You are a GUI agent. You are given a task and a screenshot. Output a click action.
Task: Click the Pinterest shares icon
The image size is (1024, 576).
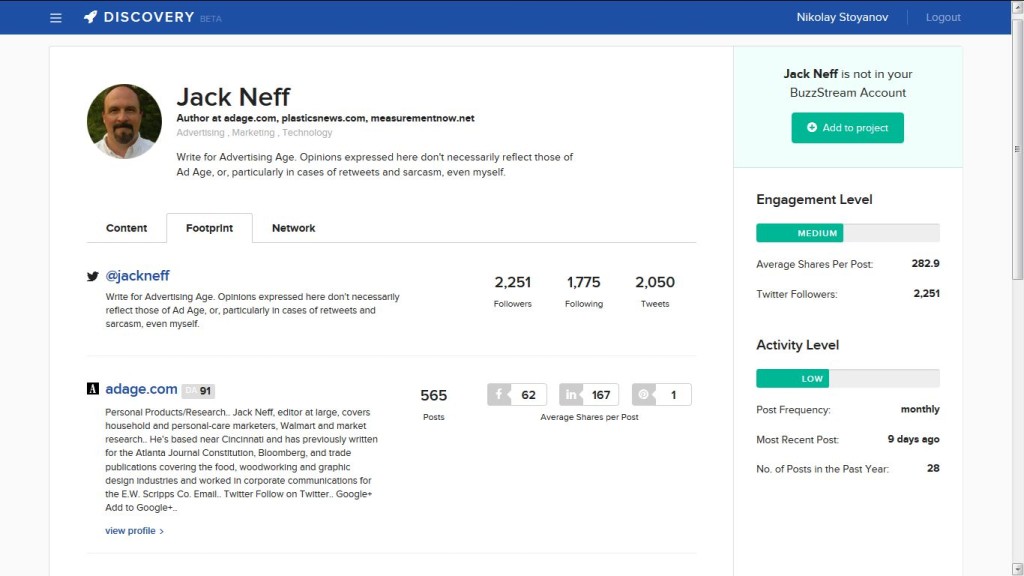pyautogui.click(x=644, y=395)
